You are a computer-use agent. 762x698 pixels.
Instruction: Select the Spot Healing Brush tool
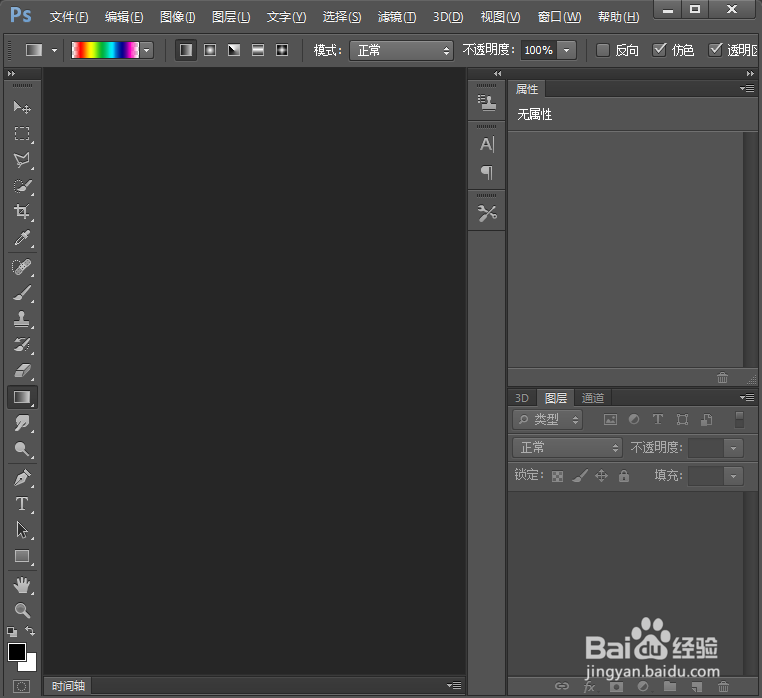tap(22, 267)
